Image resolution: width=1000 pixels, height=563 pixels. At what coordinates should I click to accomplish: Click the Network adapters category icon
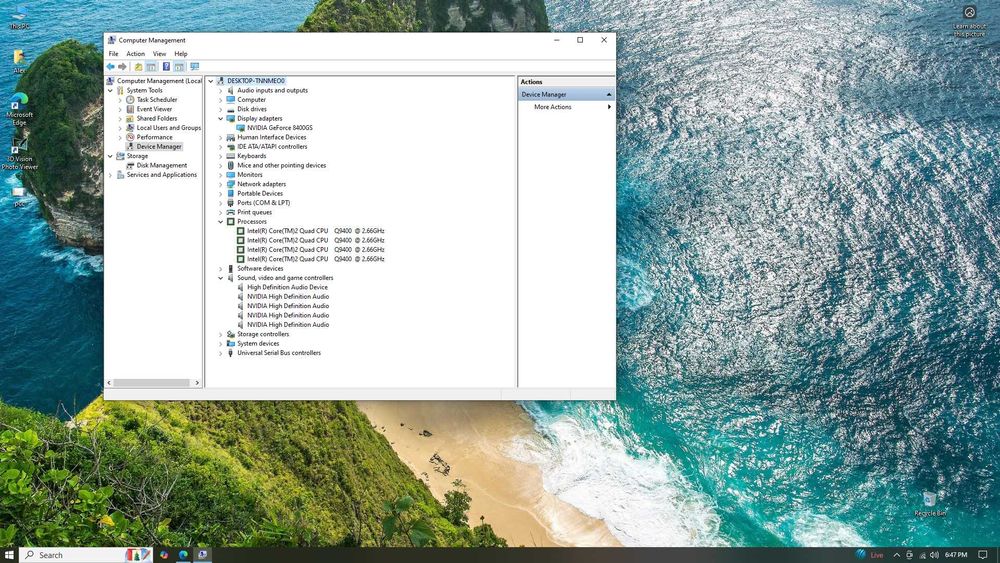tap(230, 184)
